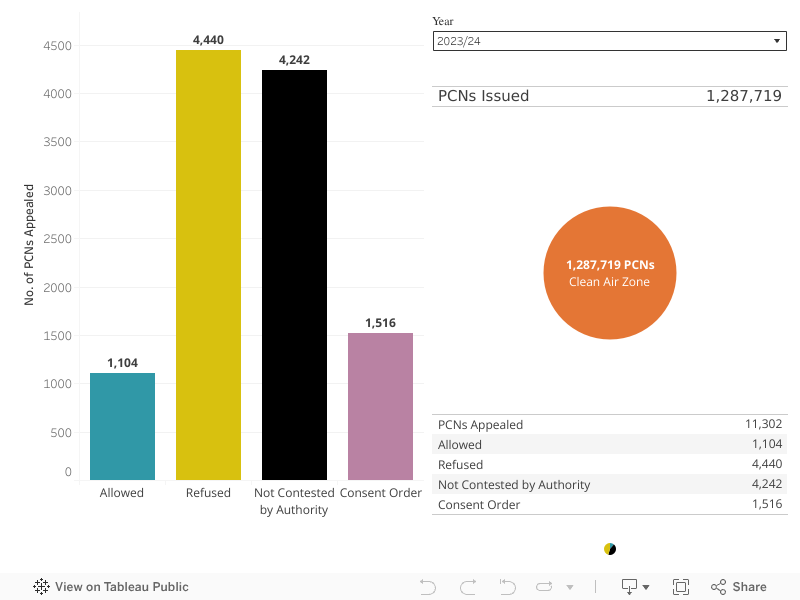Click the Share icon
Viewport: 800px width, 600px height.
[x=738, y=587]
